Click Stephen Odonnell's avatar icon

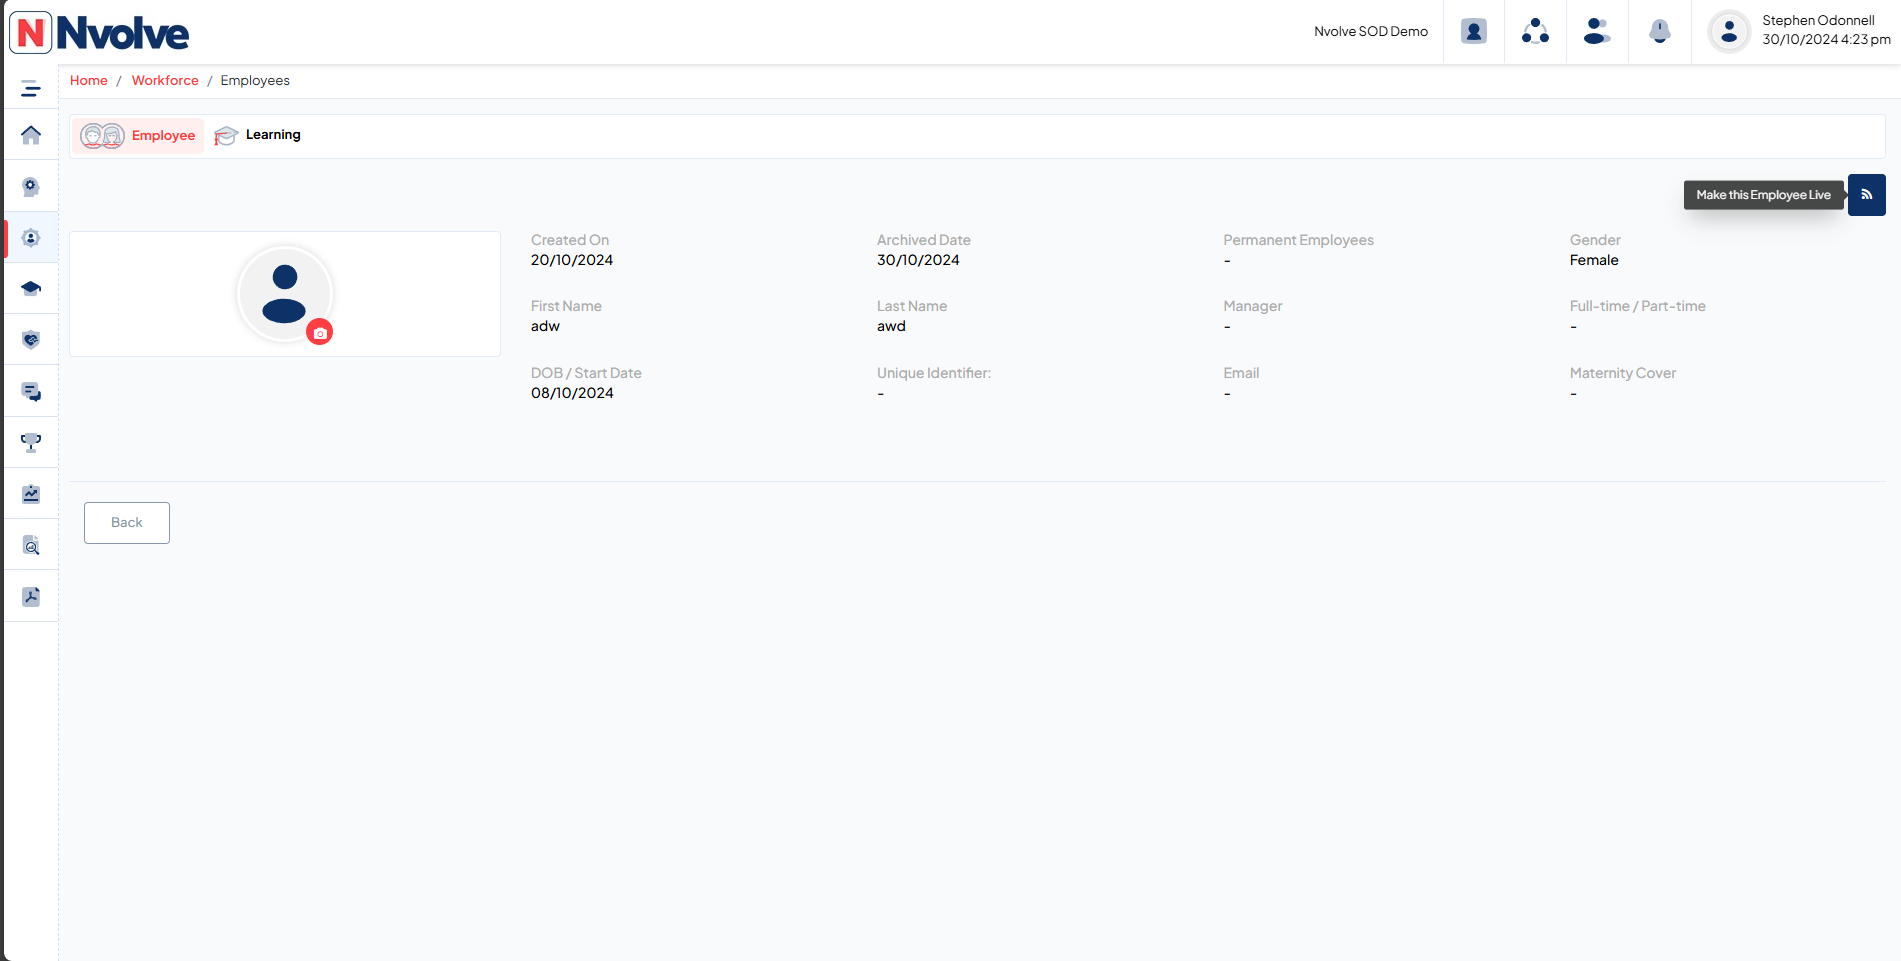click(x=1729, y=32)
